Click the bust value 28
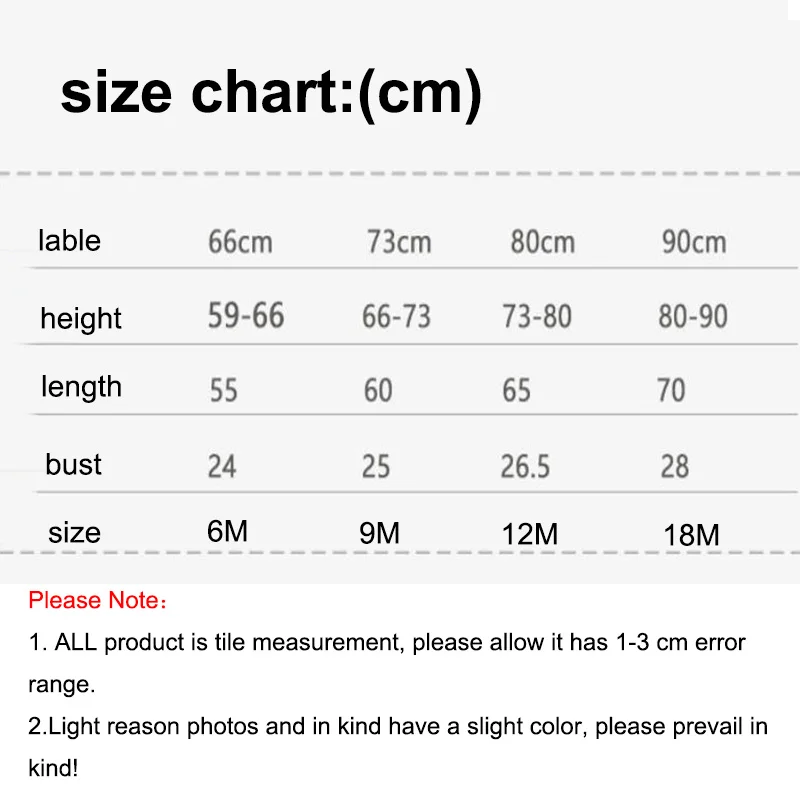 [x=674, y=466]
